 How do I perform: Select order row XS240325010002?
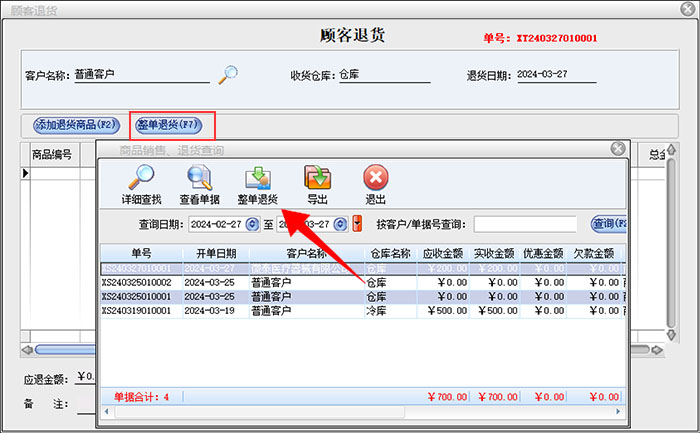(x=141, y=283)
